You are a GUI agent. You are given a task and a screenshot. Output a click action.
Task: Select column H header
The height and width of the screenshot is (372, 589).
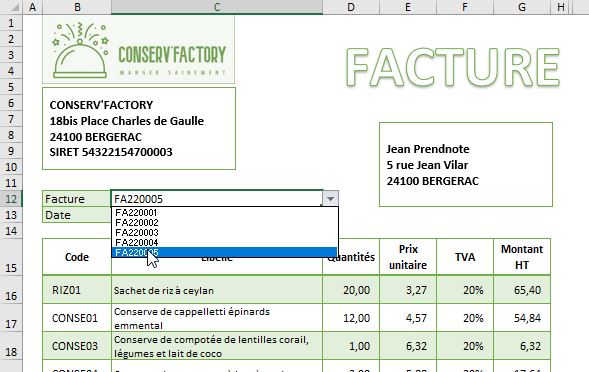tap(561, 7)
